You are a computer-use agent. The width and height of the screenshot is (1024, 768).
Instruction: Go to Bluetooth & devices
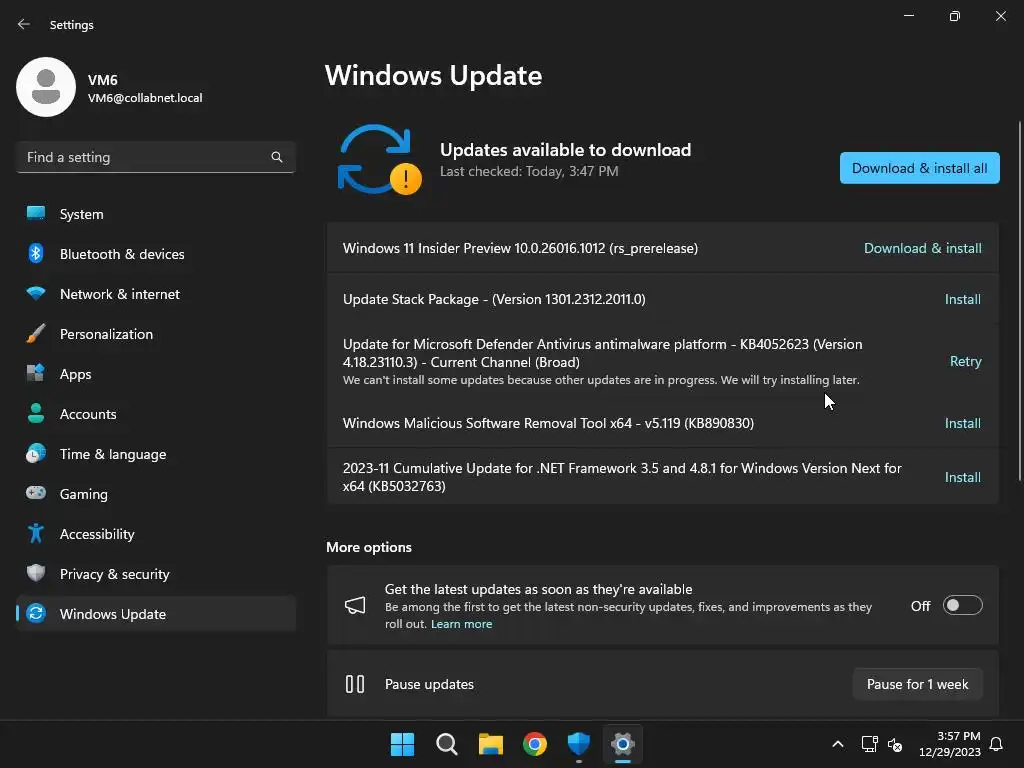155,253
